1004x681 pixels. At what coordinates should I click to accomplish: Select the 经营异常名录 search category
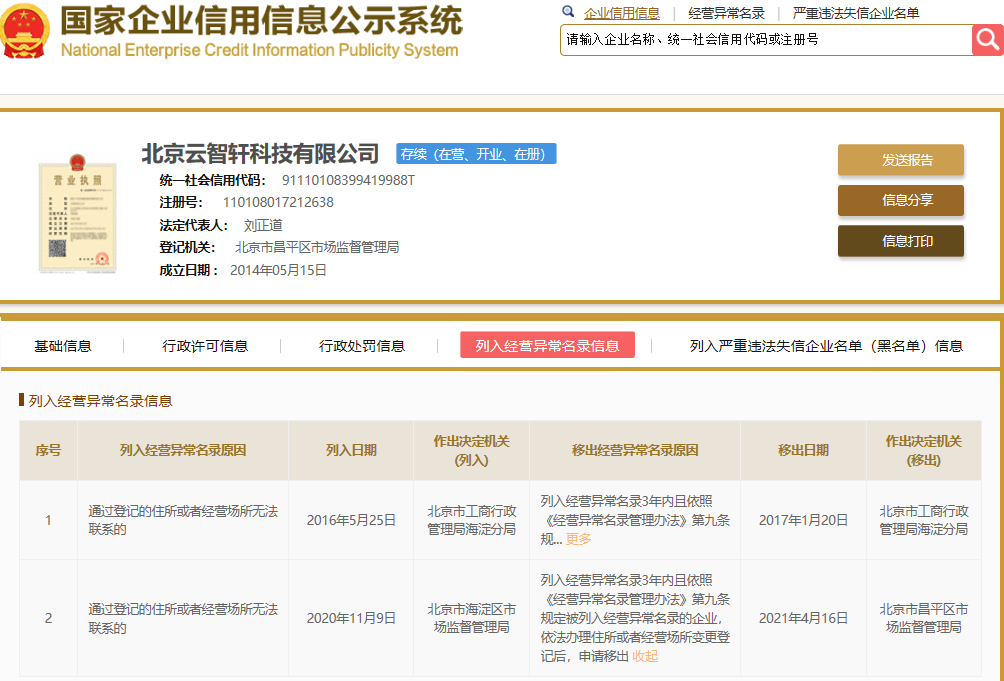[726, 13]
